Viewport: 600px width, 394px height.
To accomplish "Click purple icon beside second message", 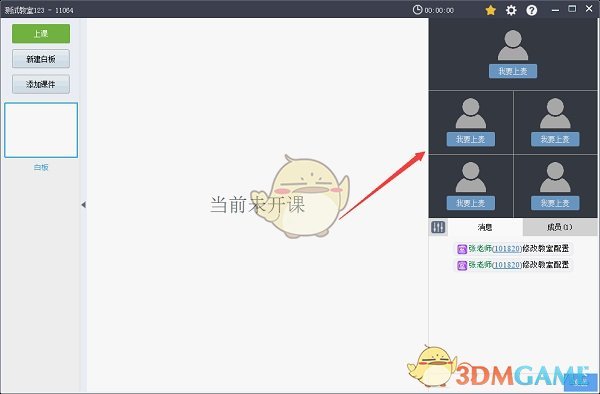I will (462, 265).
